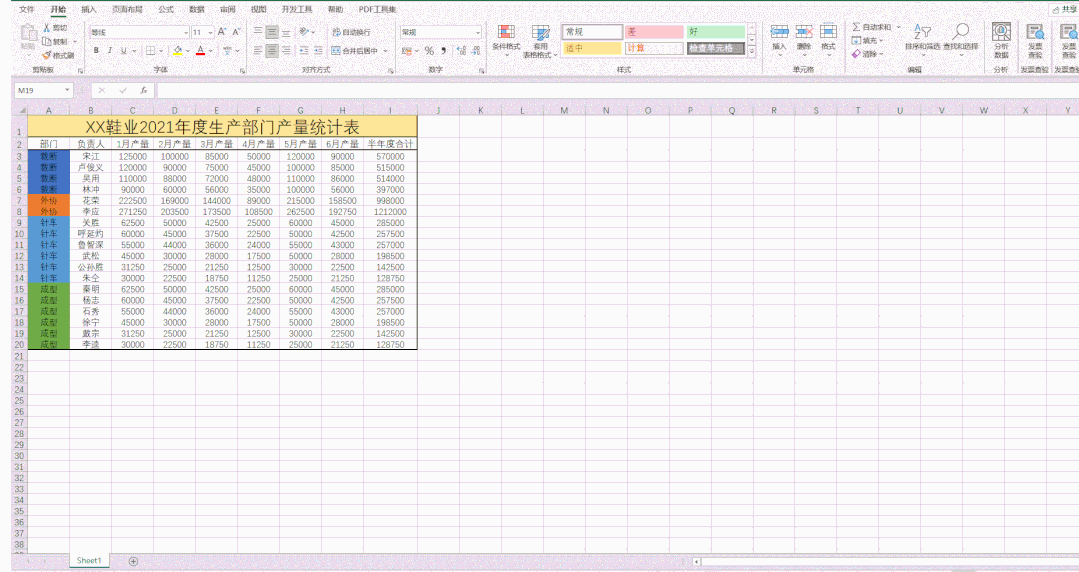Click the Insert Function fx icon
The height and width of the screenshot is (572, 1079).
click(x=144, y=90)
